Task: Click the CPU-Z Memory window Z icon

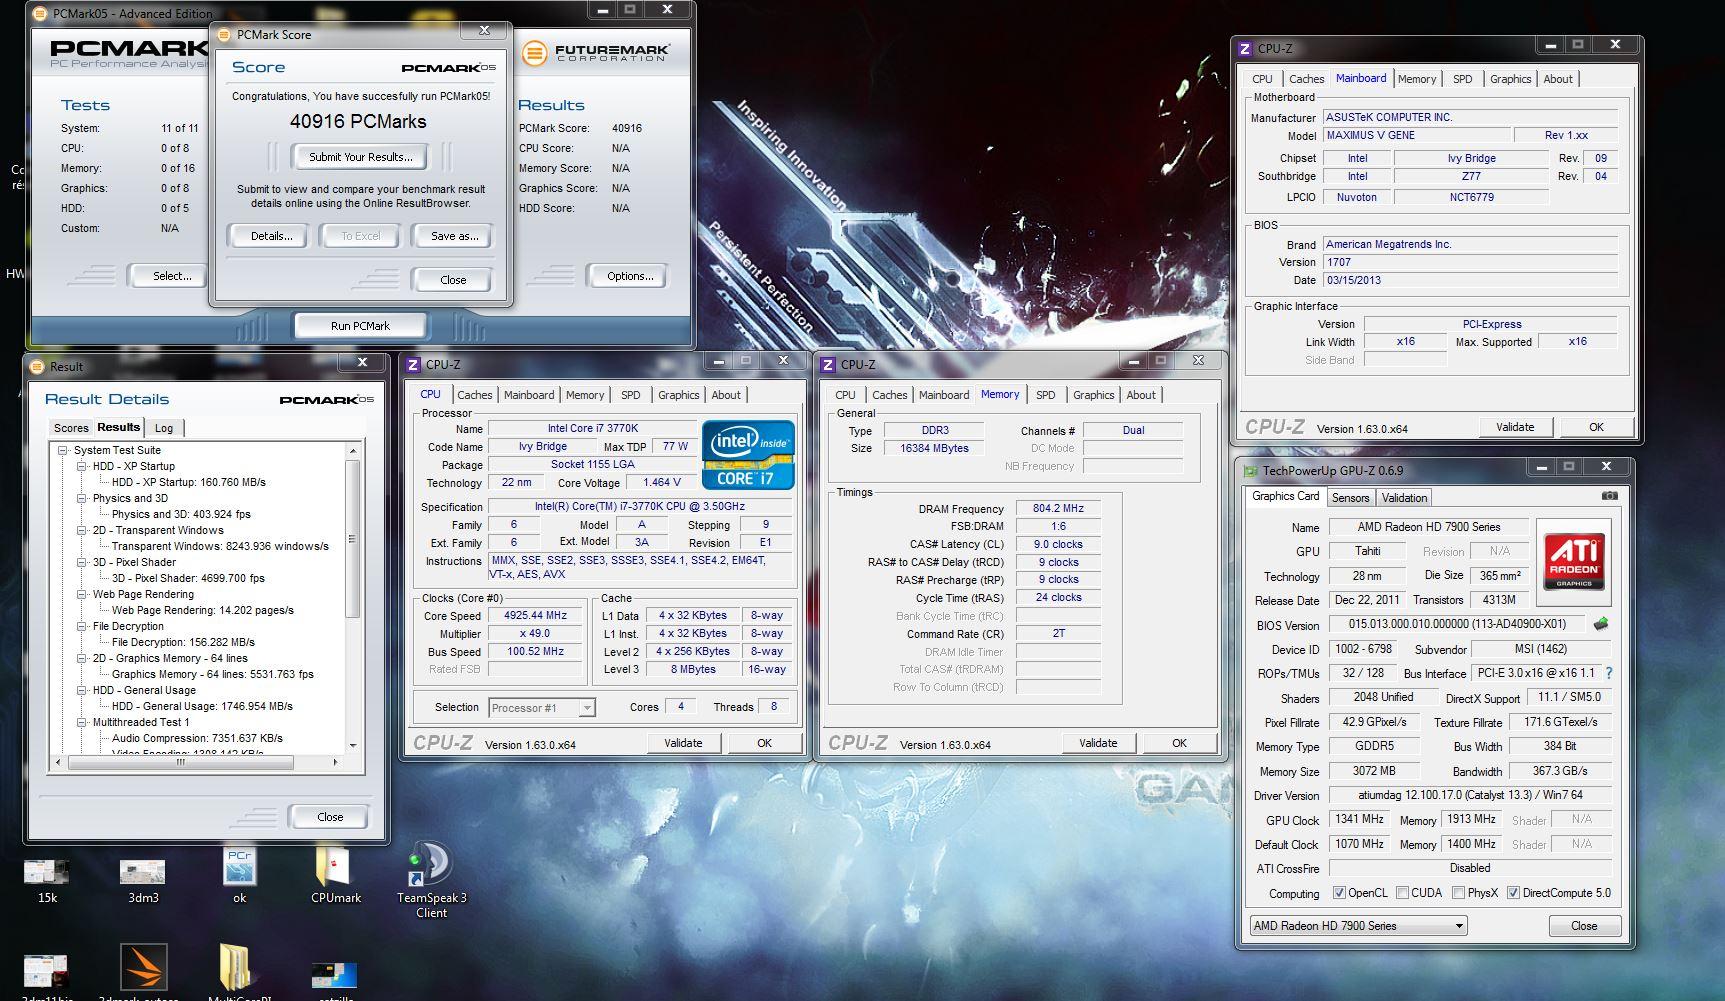Action: click(x=828, y=365)
